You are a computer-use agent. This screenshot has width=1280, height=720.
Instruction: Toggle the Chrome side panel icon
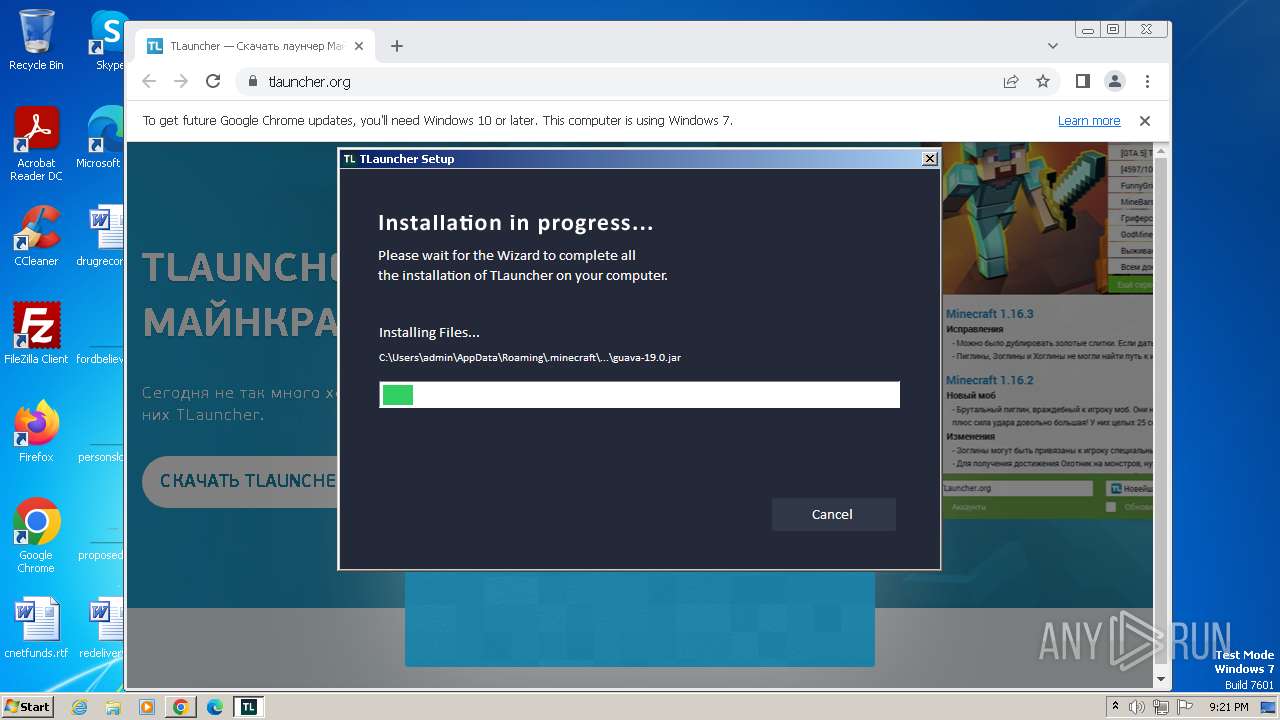pos(1082,81)
